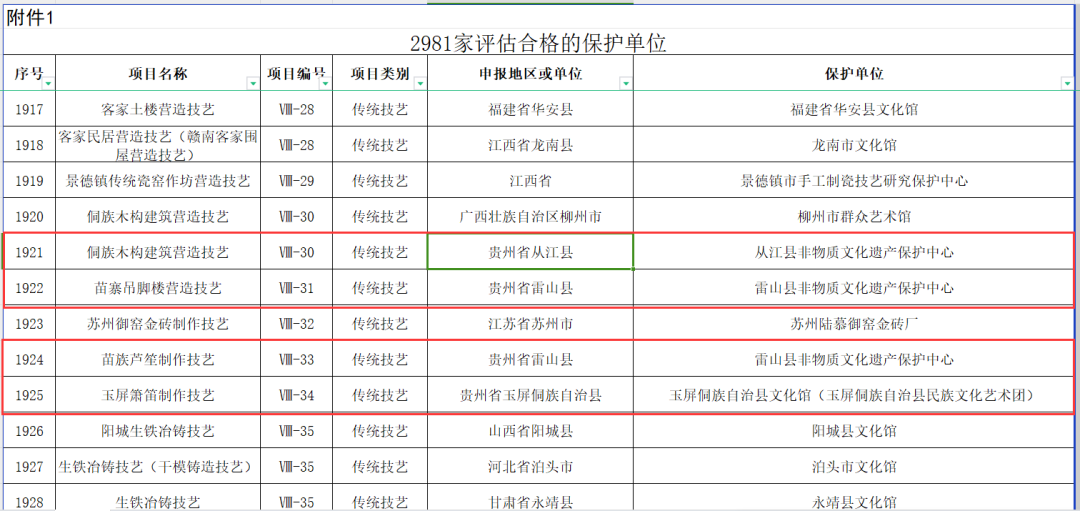Click the serial number cell 1923
The height and width of the screenshot is (511, 1080).
click(30, 324)
